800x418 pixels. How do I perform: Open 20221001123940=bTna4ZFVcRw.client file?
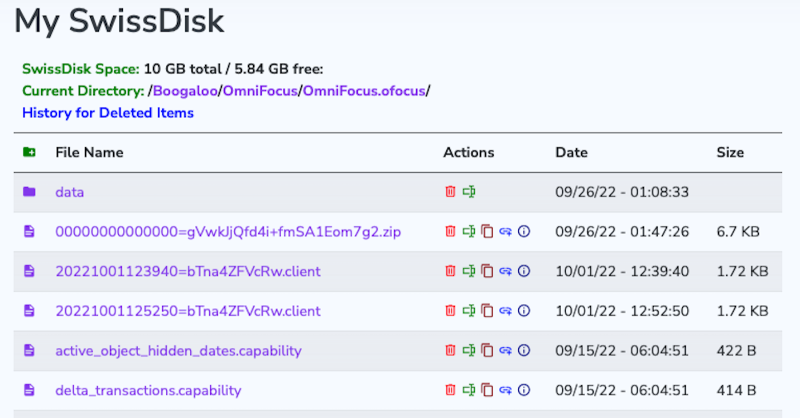pos(188,271)
